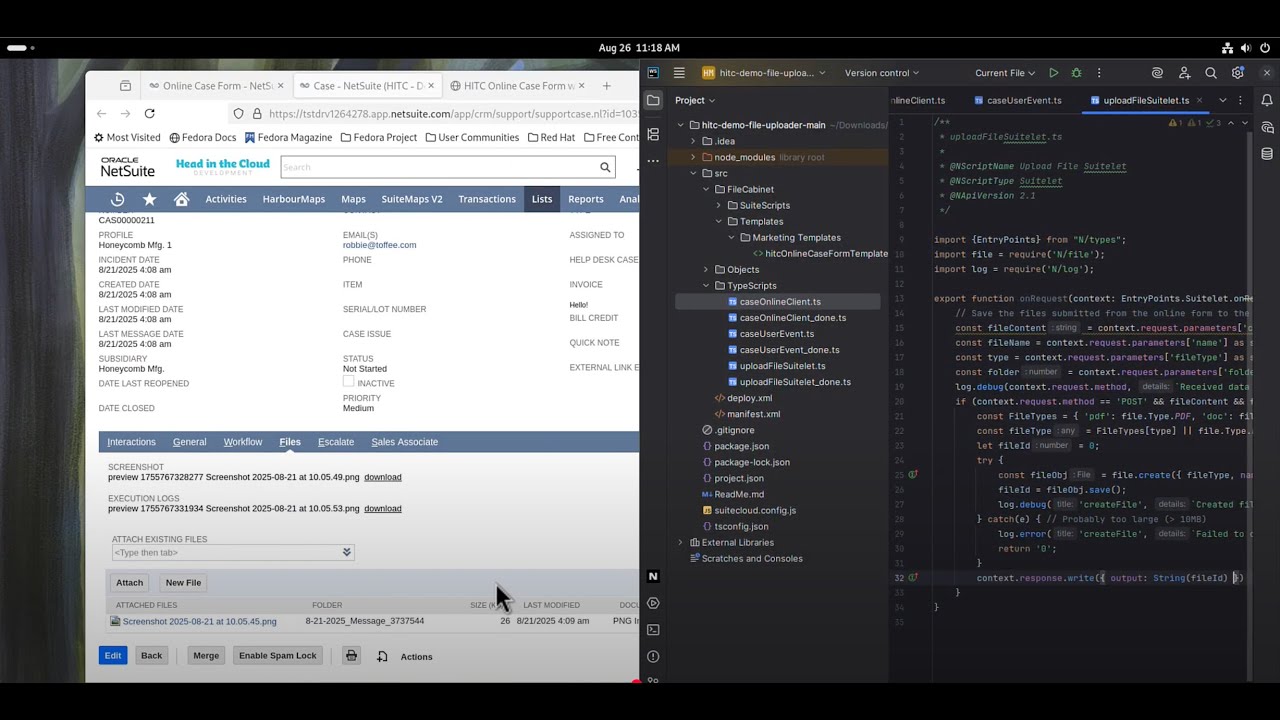1280x720 pixels.
Task: Open the Project tool window folder icon
Action: point(653,100)
